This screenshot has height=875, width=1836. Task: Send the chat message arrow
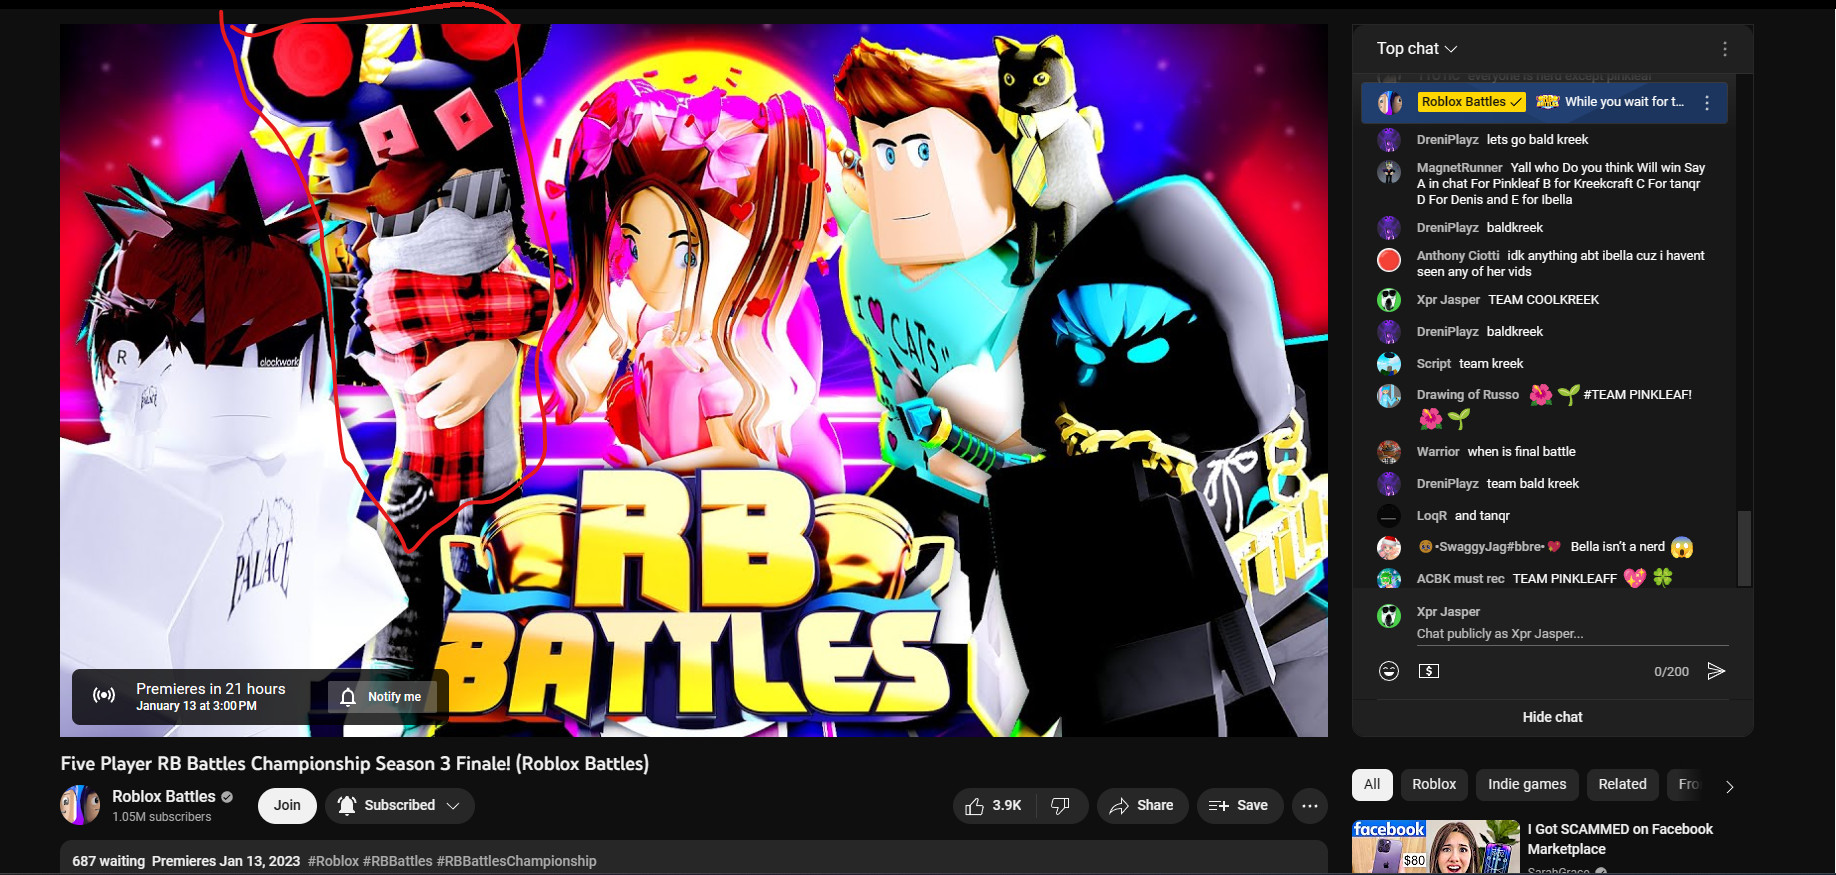1716,671
